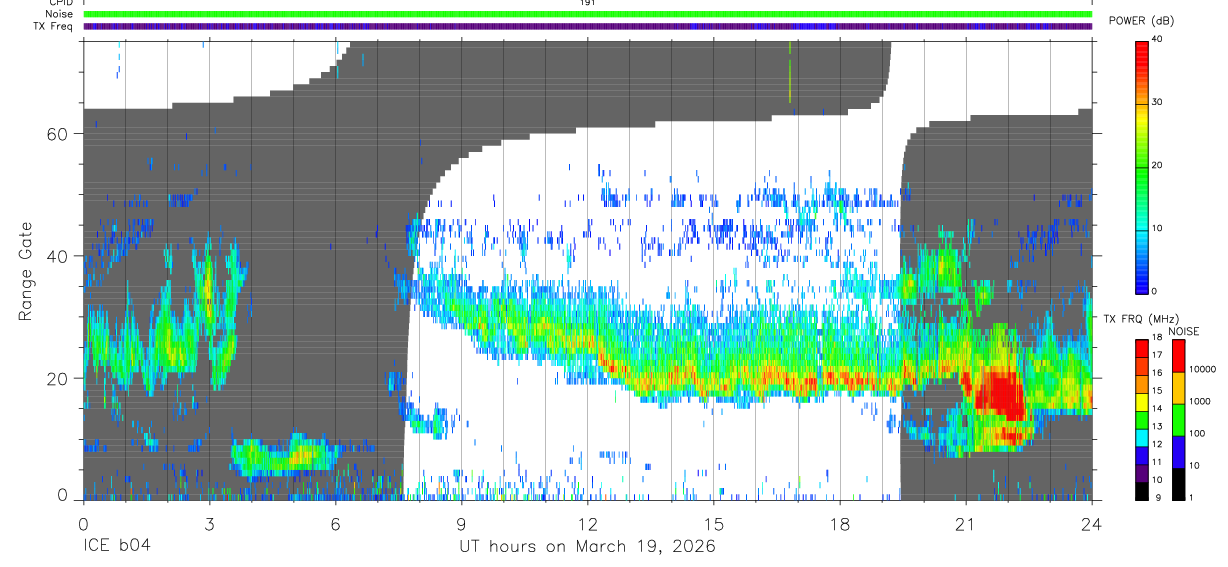
Task: Click the x-axis tick label '3'
Action: 209,523
